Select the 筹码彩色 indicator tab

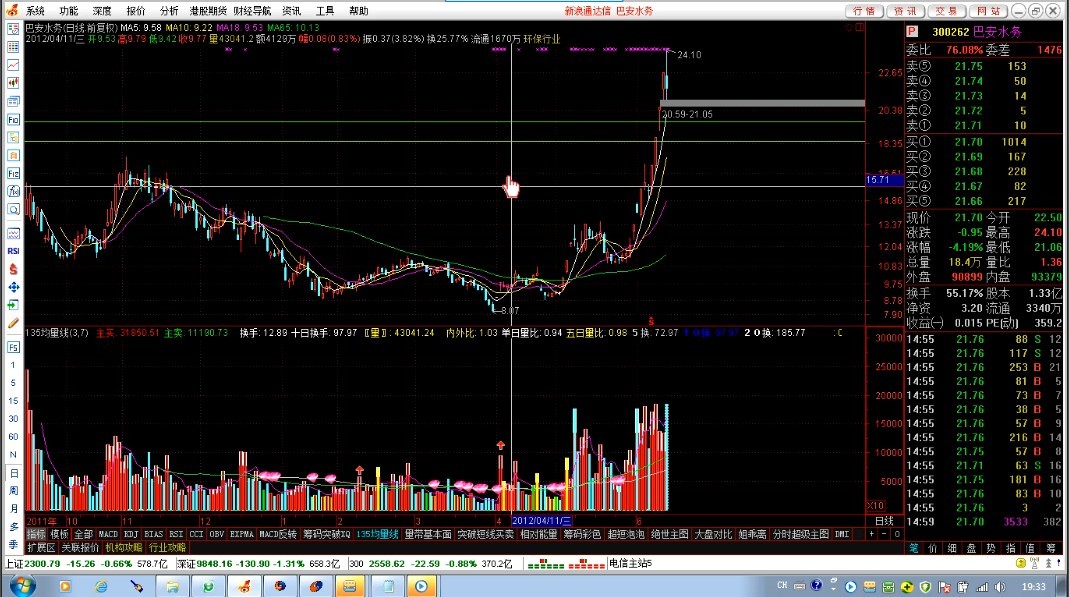coord(582,534)
